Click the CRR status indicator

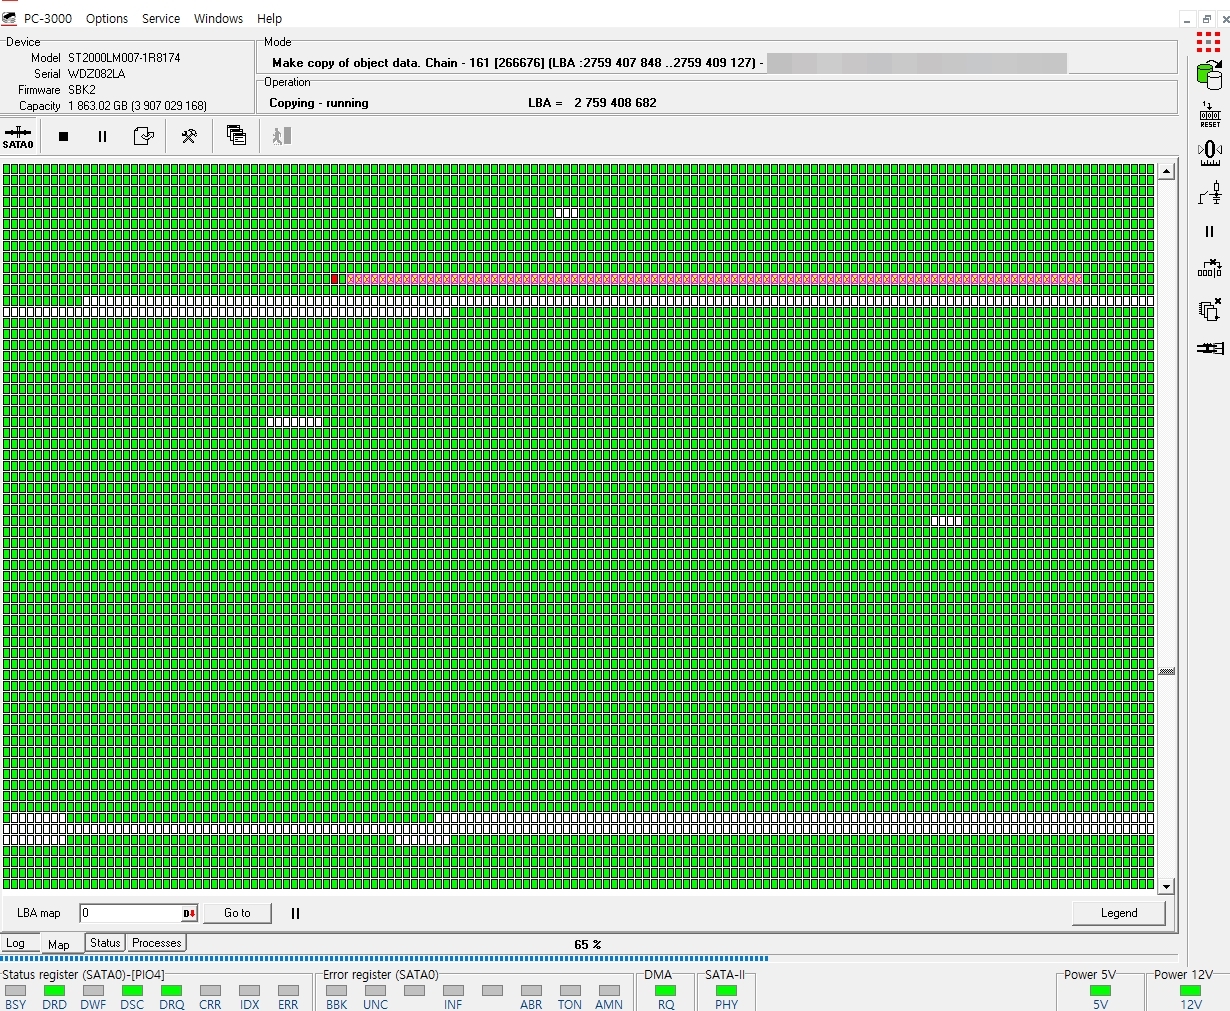tap(210, 991)
